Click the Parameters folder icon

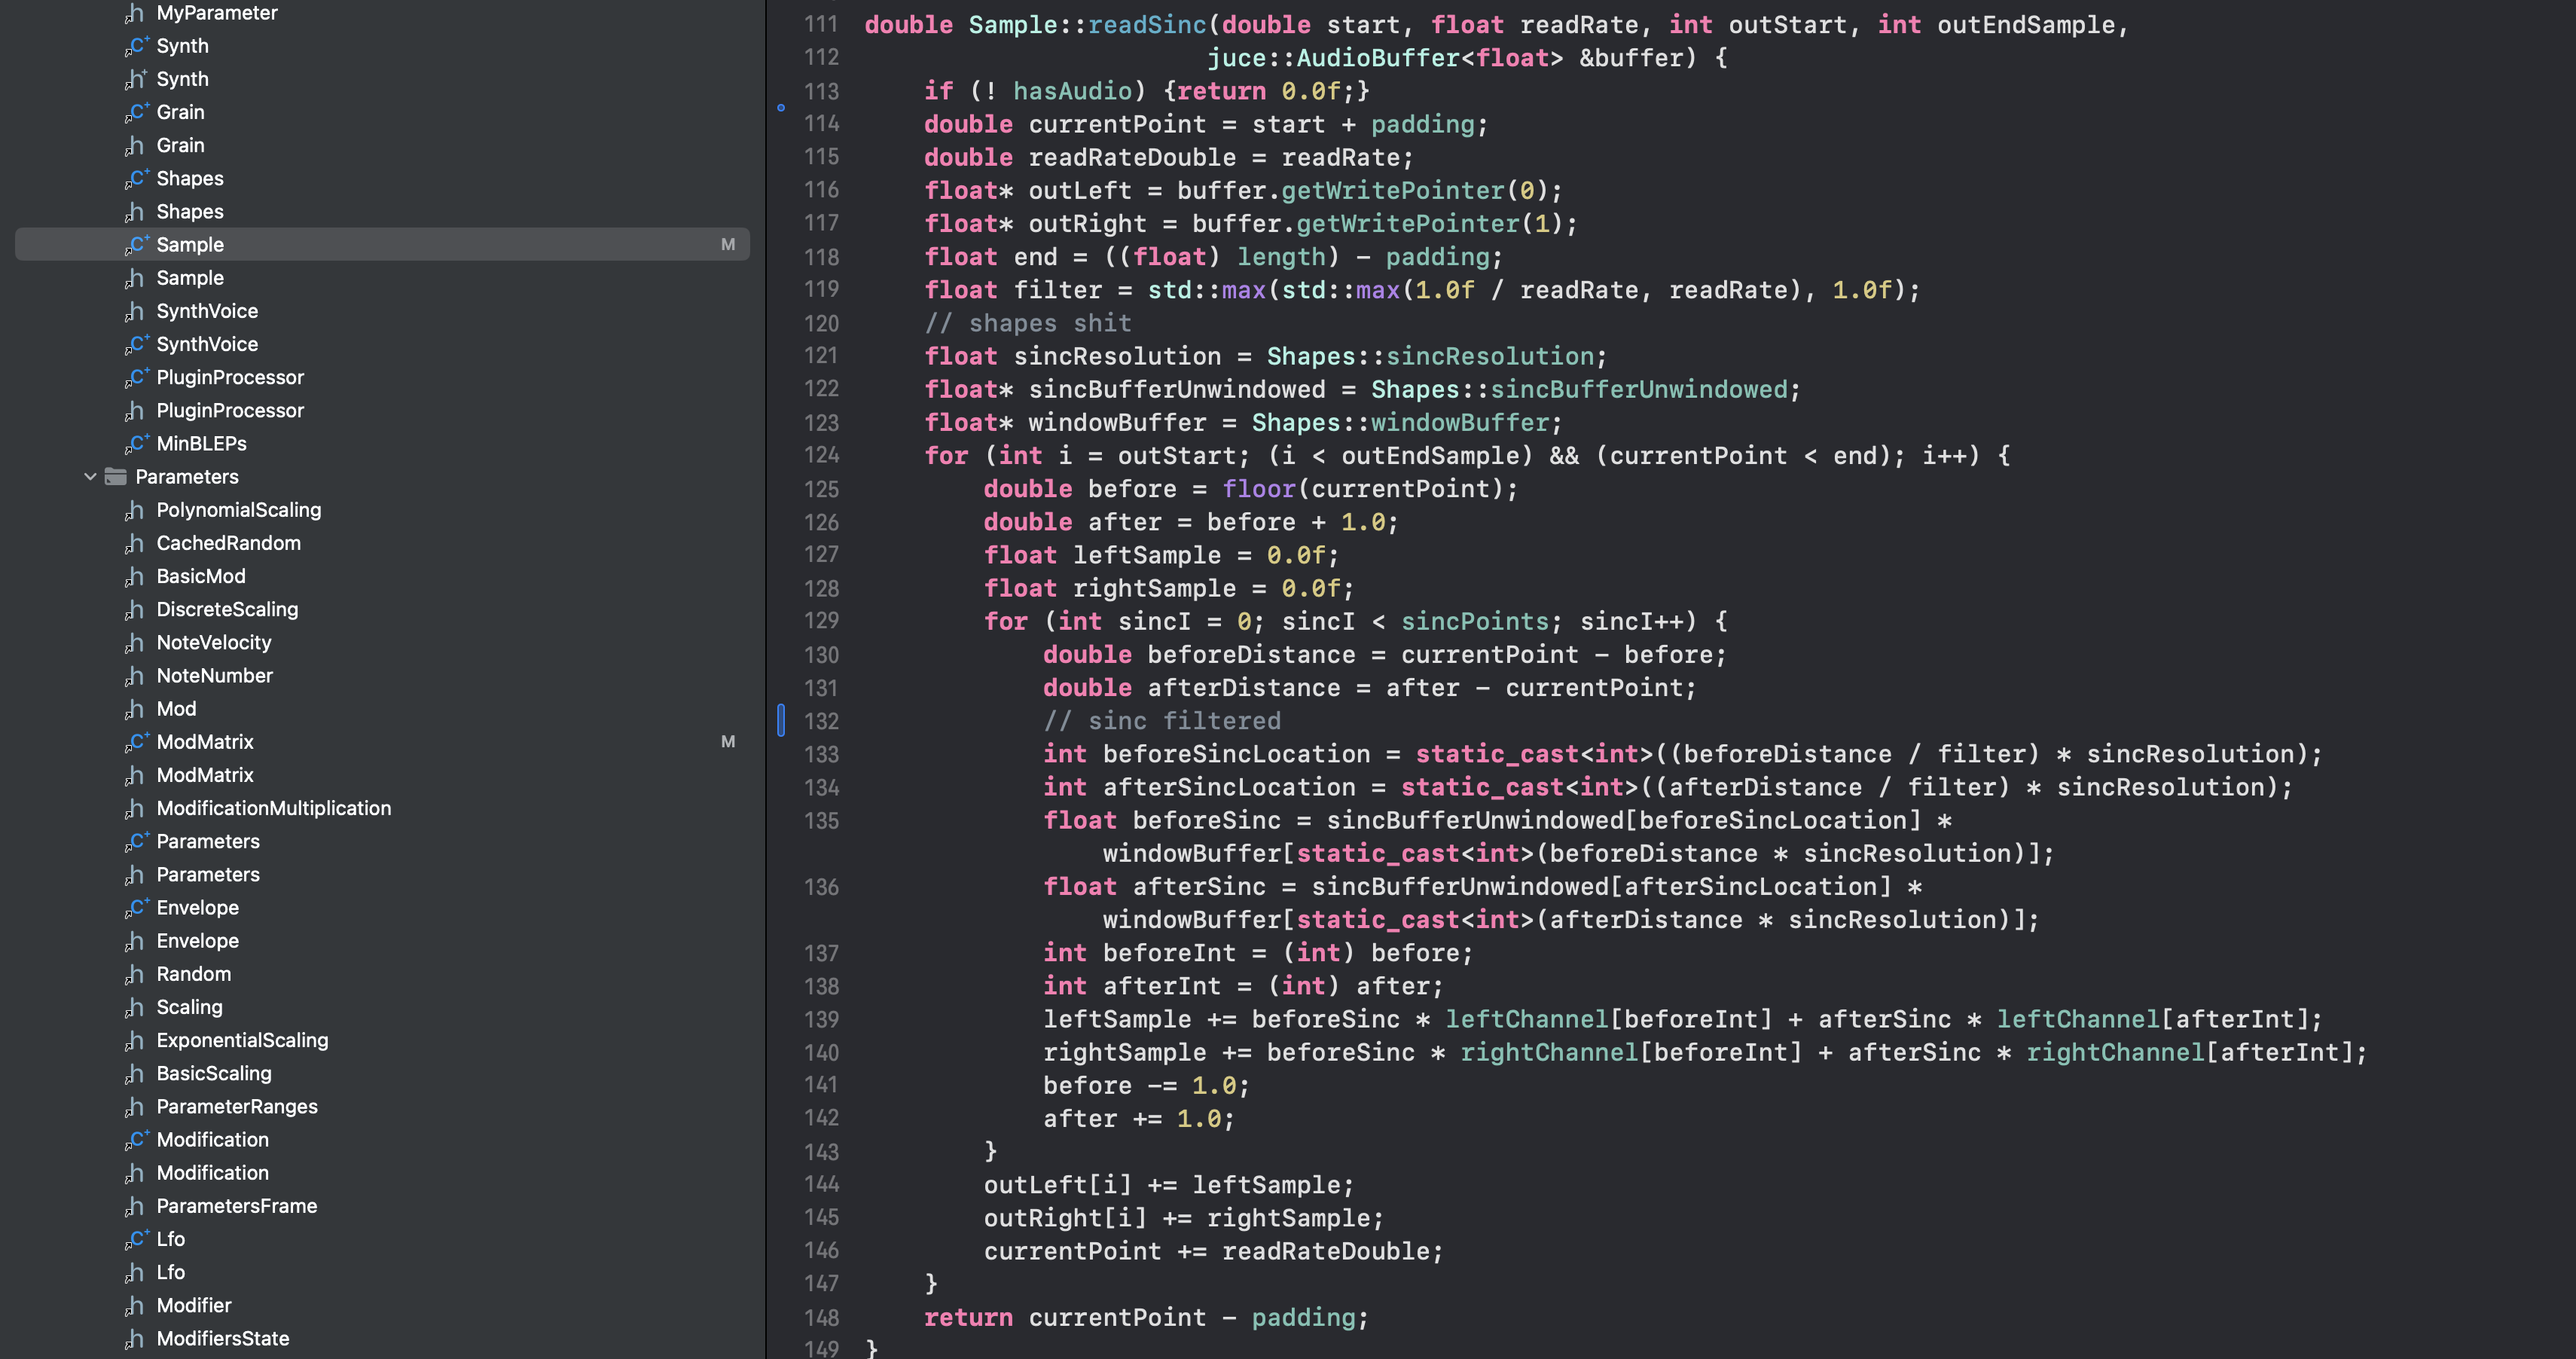[116, 477]
